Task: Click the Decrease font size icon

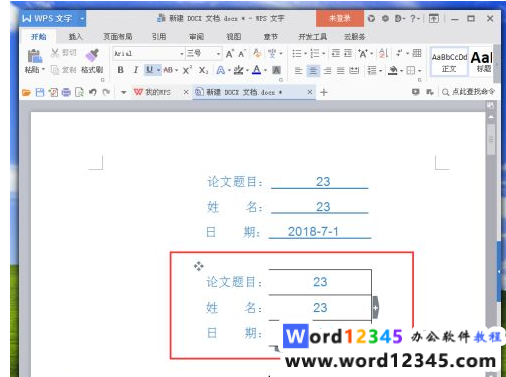Action: click(x=242, y=53)
